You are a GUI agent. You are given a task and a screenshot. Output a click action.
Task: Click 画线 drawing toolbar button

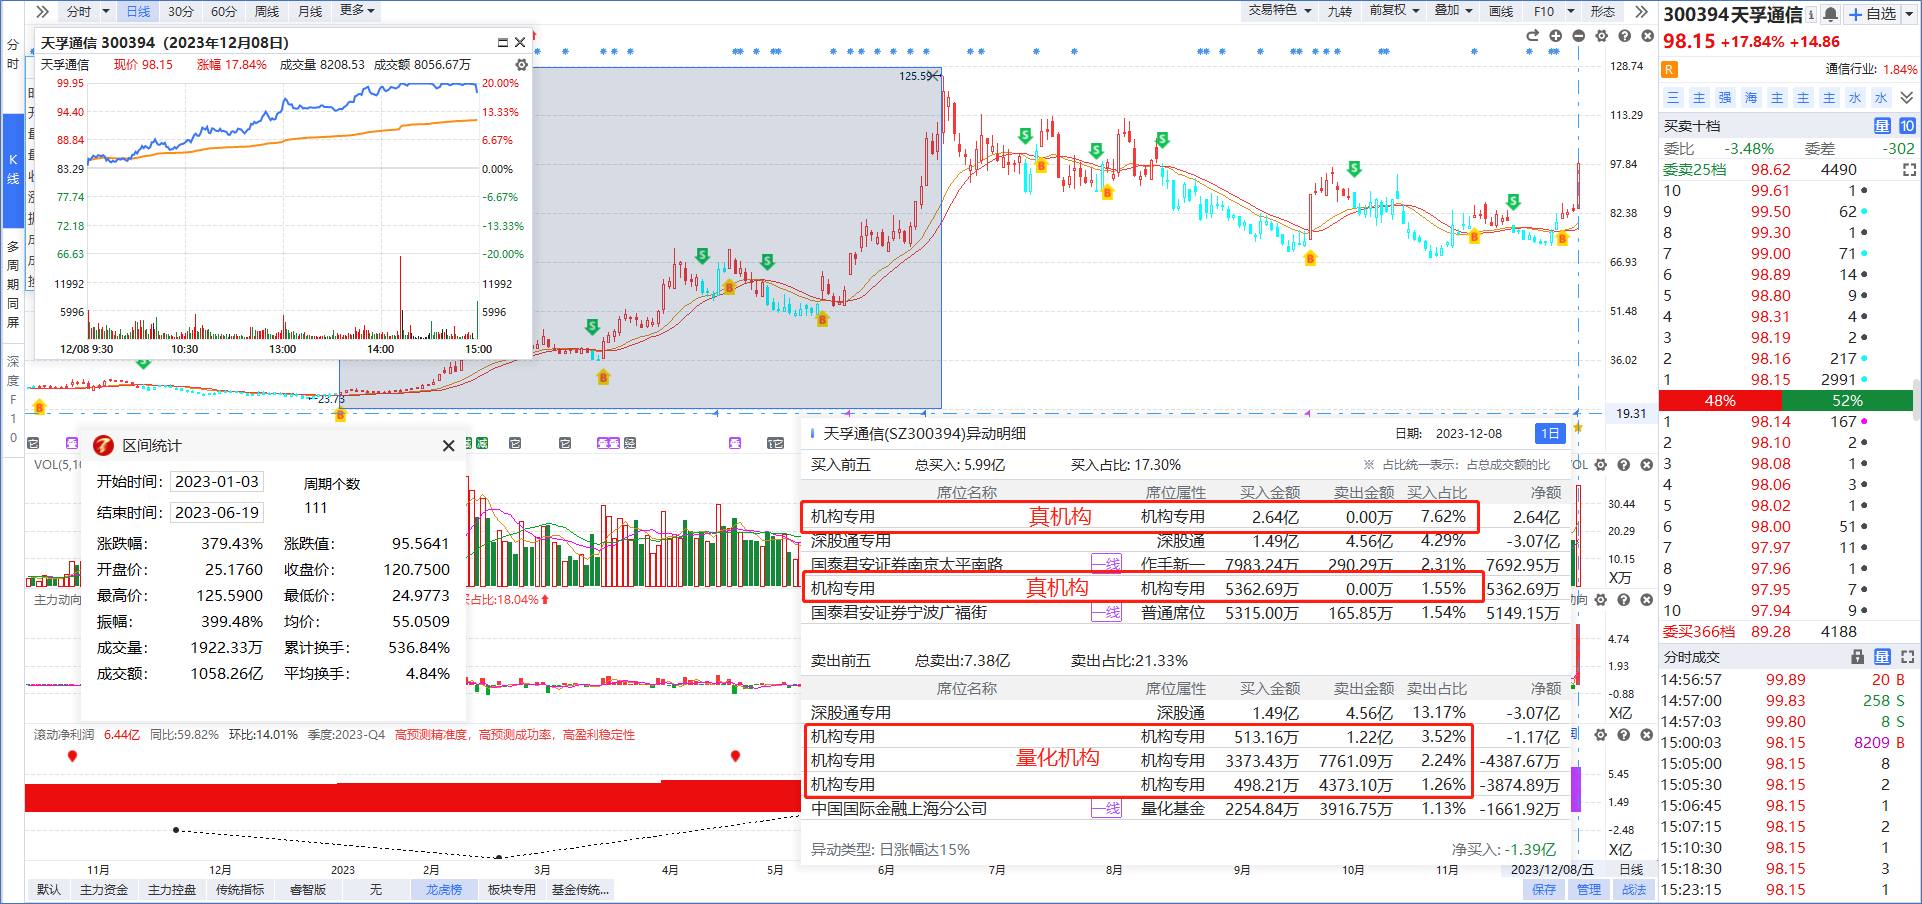pyautogui.click(x=1501, y=11)
